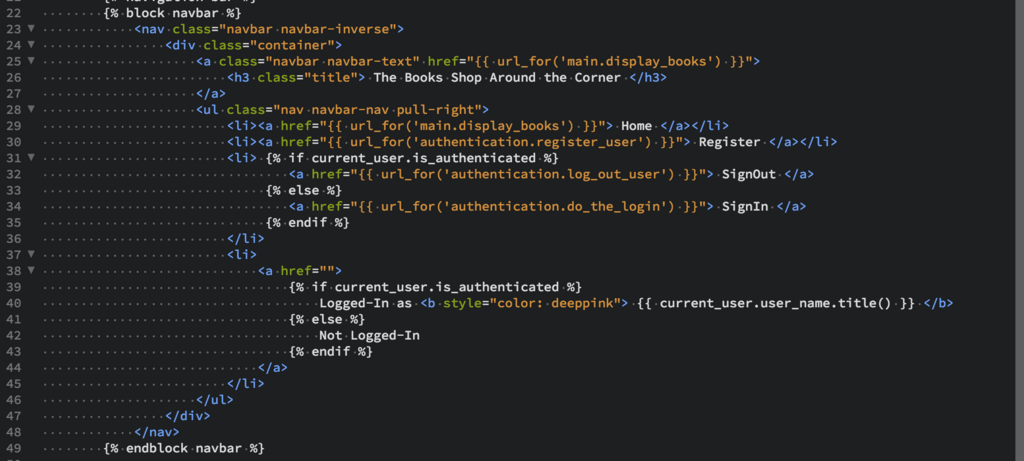
Task: Click the closing </b> tag on line 40
Action: pyautogui.click(x=939, y=303)
